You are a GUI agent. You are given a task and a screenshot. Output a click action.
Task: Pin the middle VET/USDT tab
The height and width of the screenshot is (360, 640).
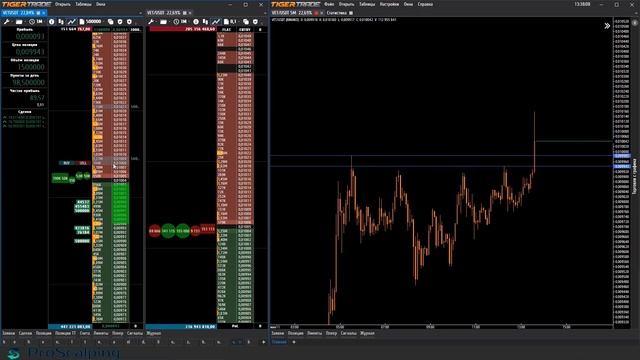click(184, 13)
